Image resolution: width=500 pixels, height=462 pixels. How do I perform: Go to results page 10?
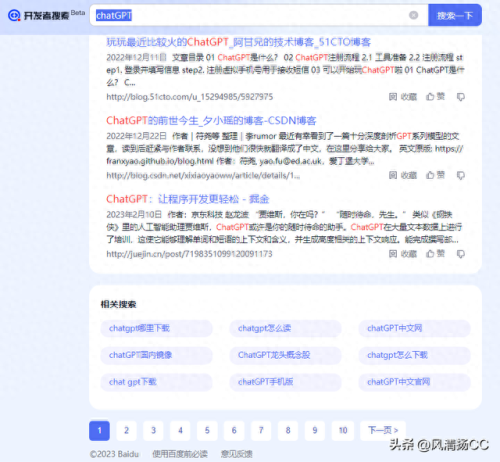[343, 431]
